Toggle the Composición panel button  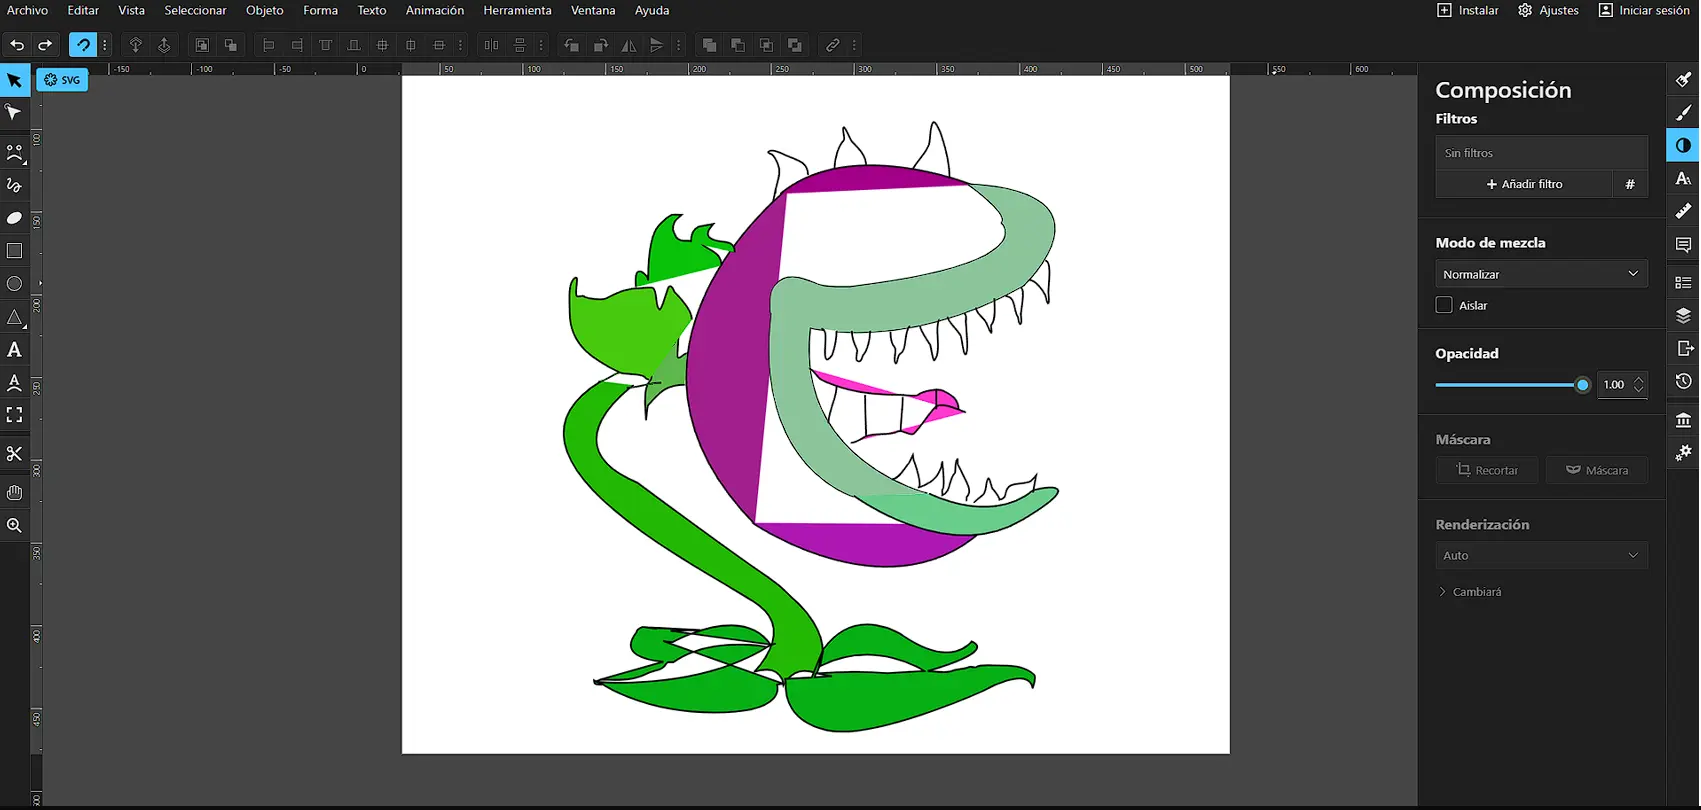[x=1683, y=146]
